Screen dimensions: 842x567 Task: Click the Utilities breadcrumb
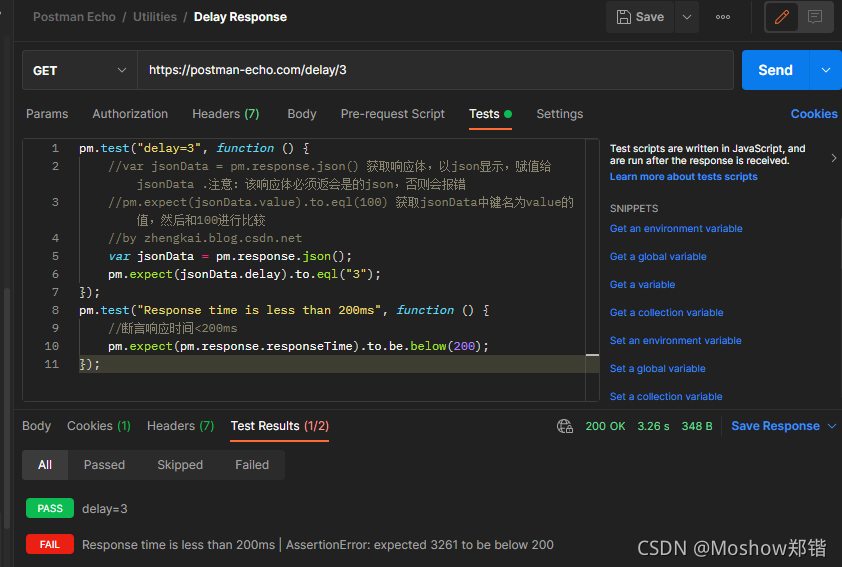[155, 17]
